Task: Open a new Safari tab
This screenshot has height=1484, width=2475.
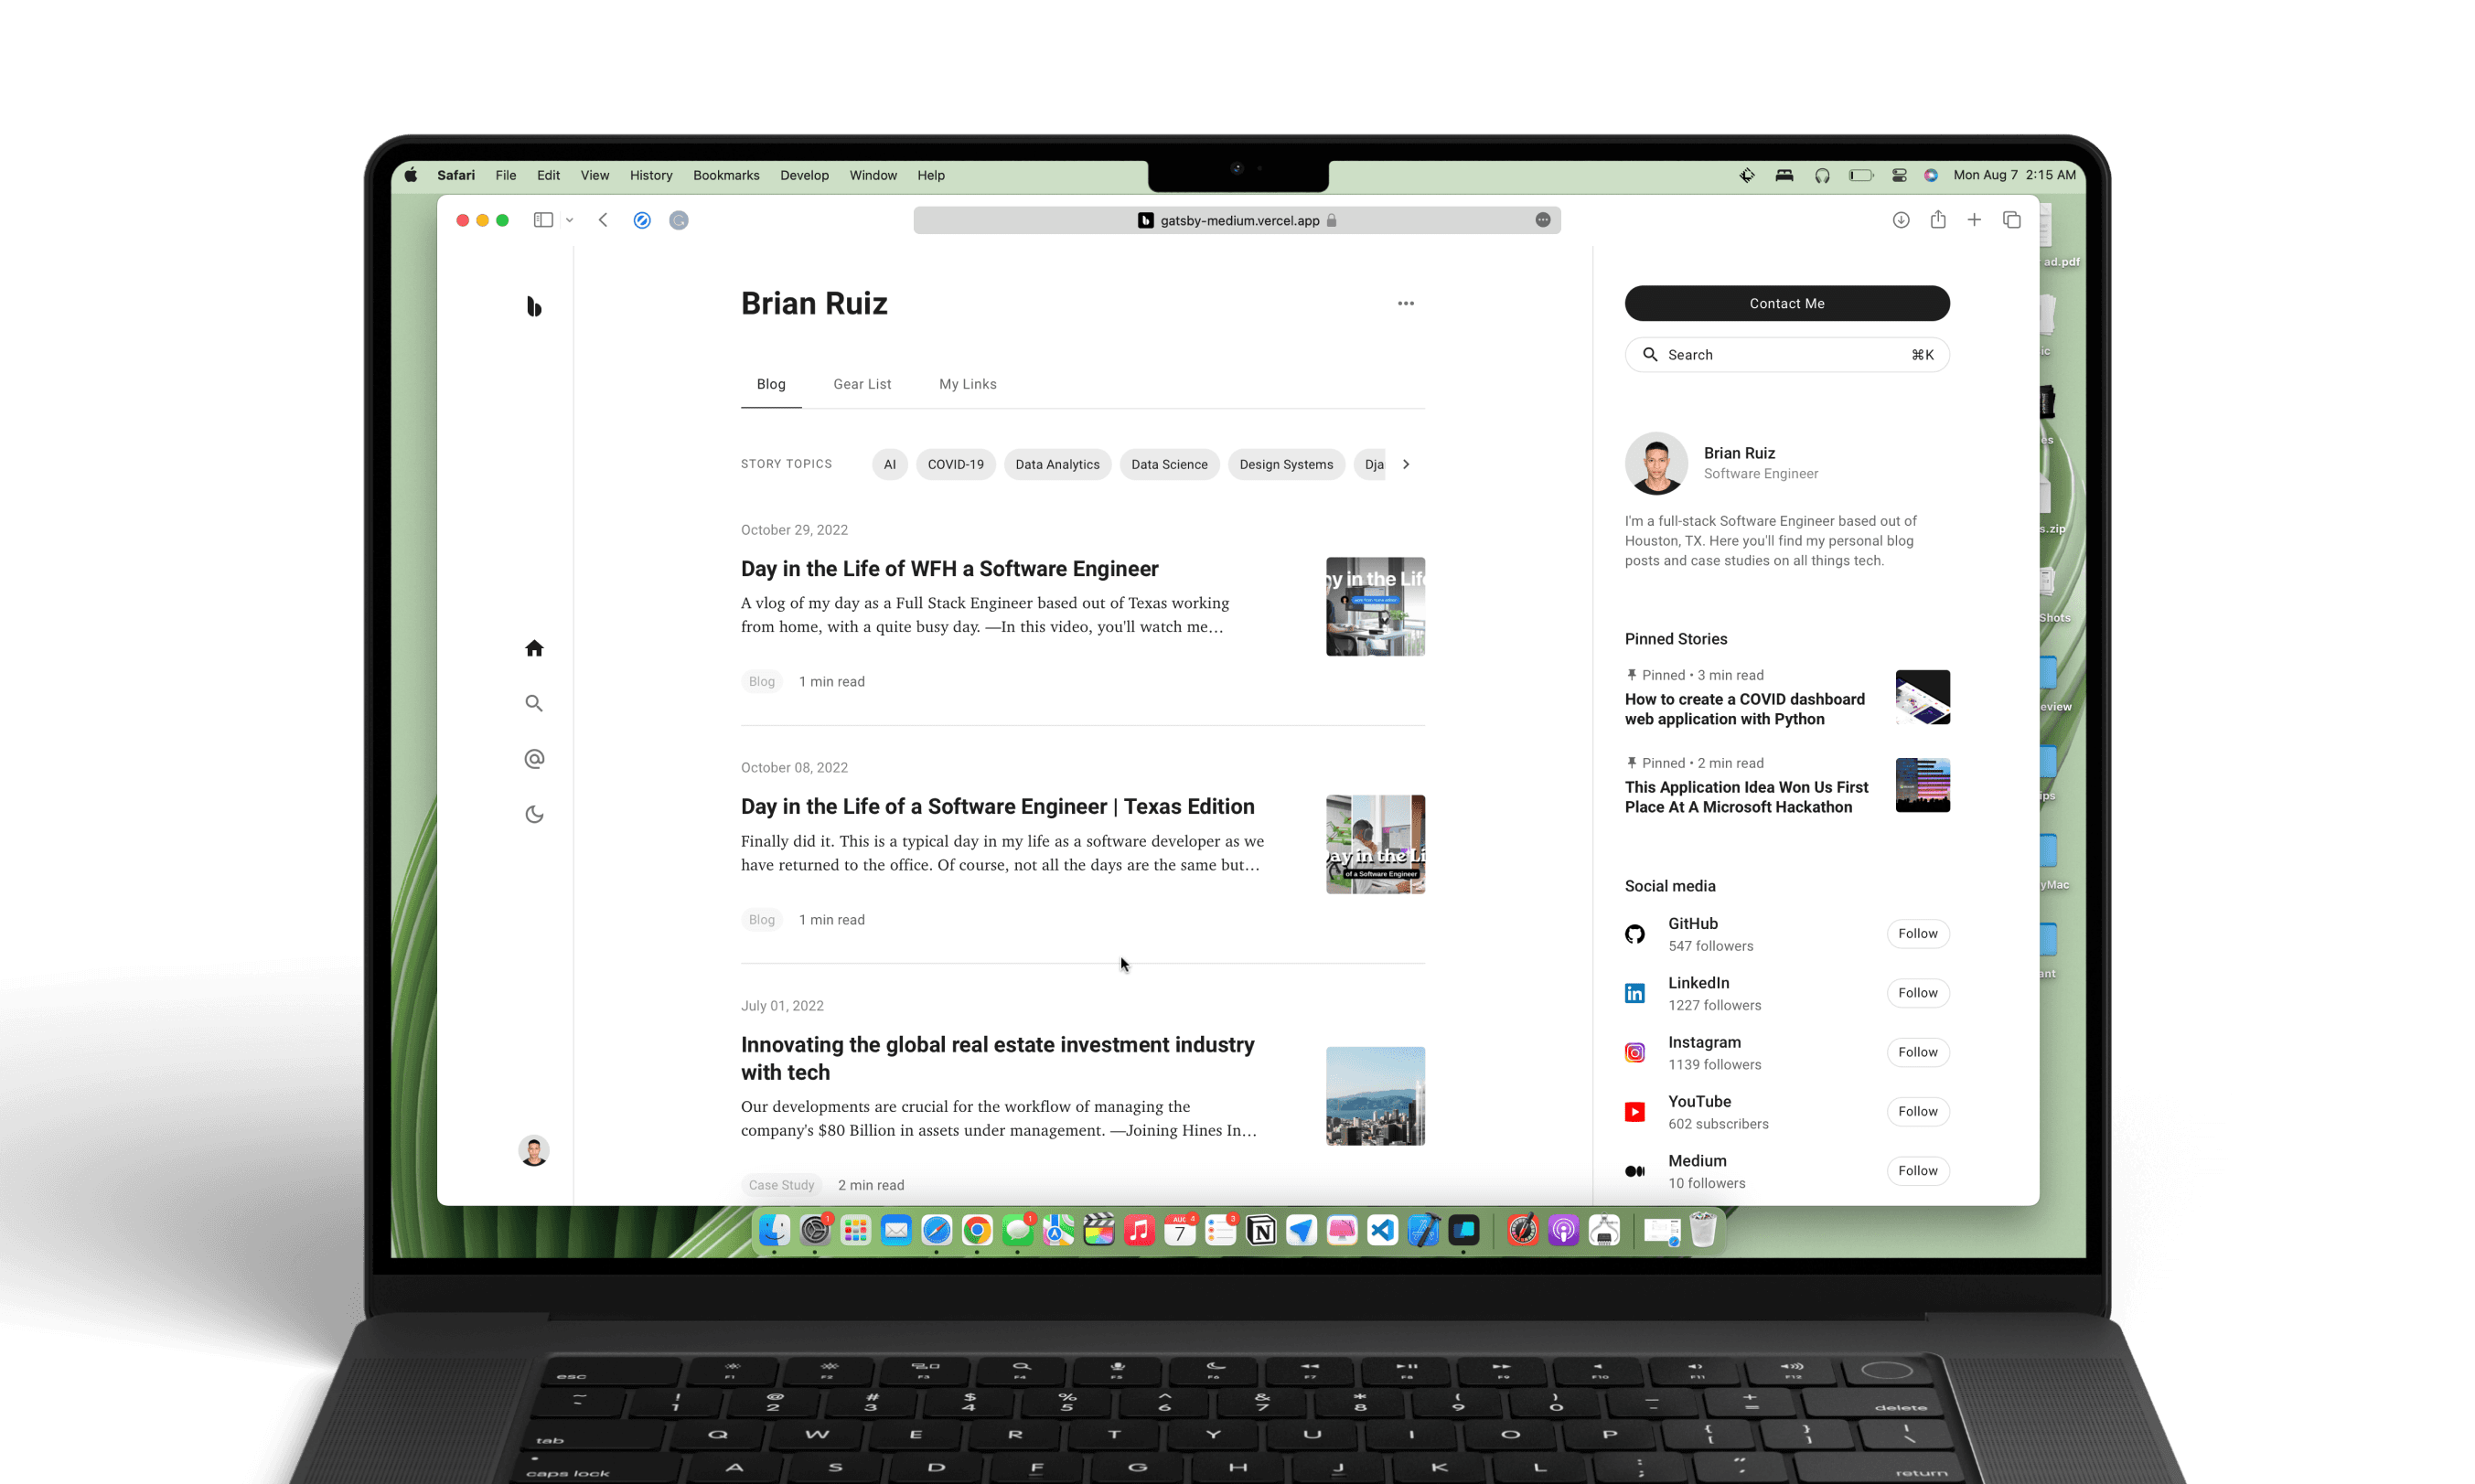Action: [x=1974, y=220]
